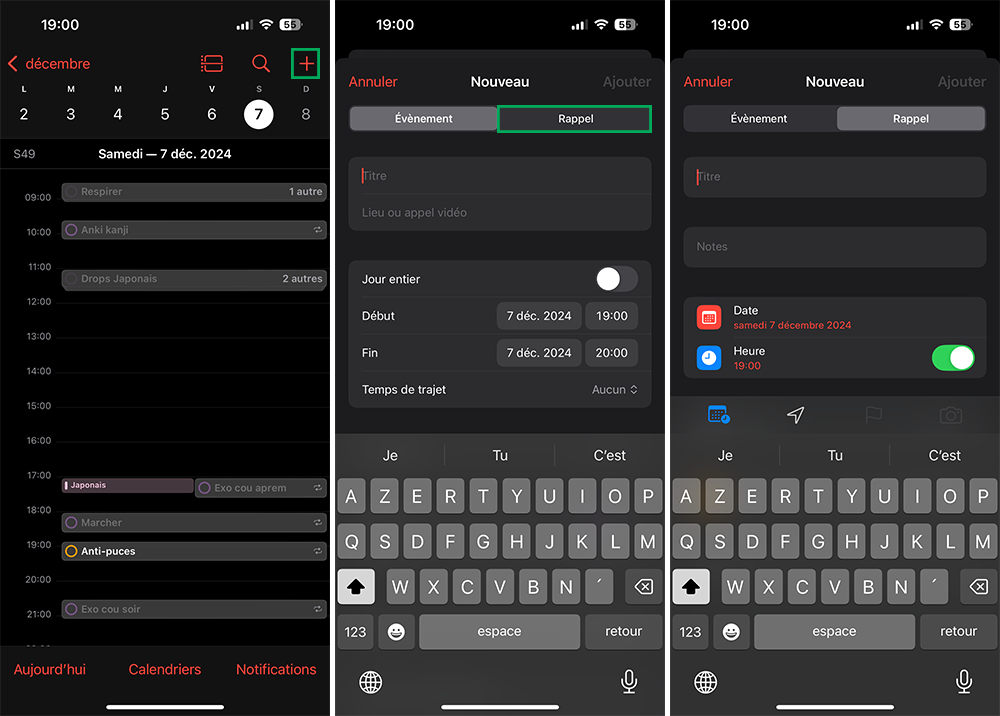Open search with the magnifier icon

pyautogui.click(x=261, y=64)
